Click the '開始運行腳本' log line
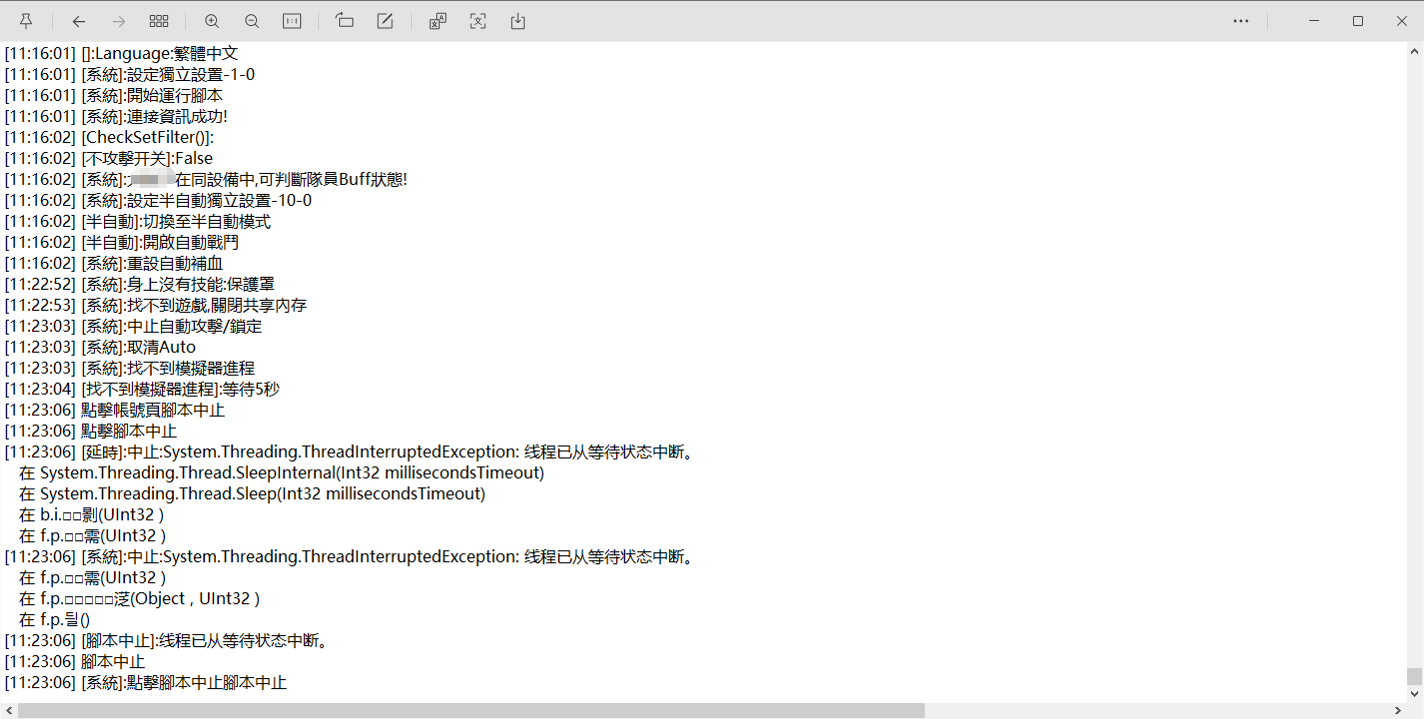The height and width of the screenshot is (719, 1424). (x=114, y=96)
